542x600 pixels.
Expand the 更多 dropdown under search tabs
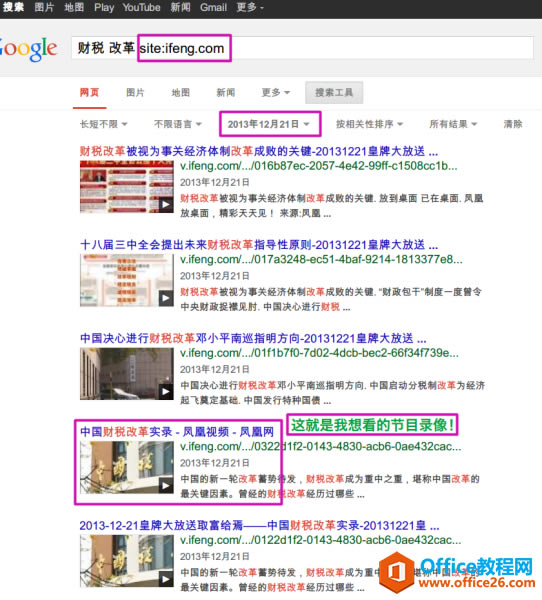tap(276, 93)
